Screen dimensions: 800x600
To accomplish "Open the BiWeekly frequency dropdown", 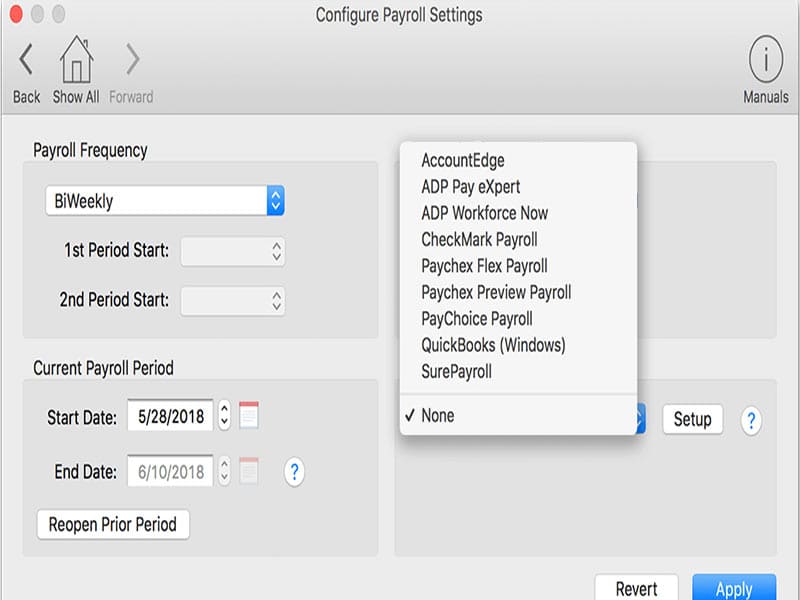I will coord(165,201).
